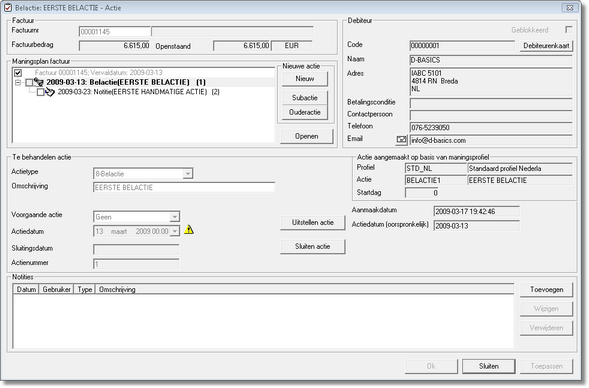Click the yellow warning icon beside Actiedatum
The height and width of the screenshot is (388, 589).
point(189,229)
